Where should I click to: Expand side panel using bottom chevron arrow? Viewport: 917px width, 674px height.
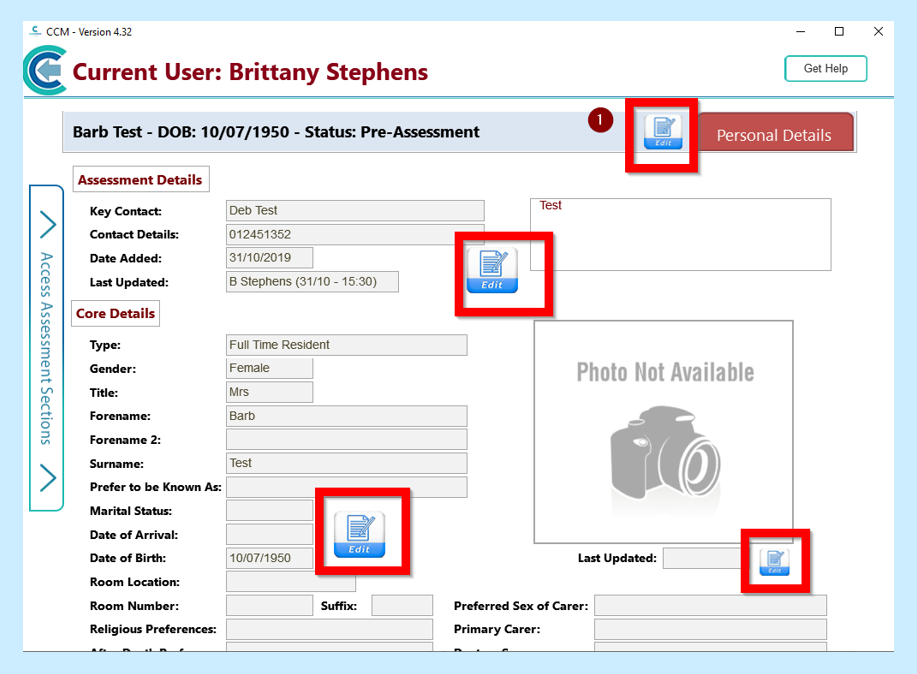click(47, 478)
